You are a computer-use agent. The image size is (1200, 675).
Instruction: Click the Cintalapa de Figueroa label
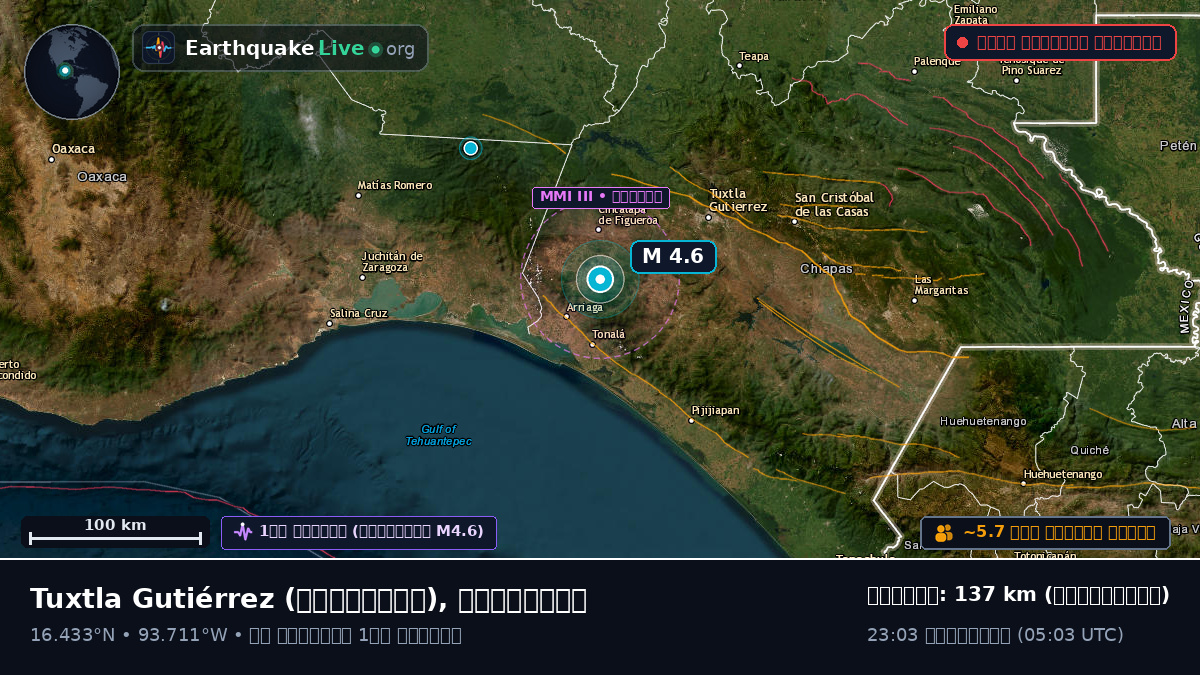tap(628, 215)
